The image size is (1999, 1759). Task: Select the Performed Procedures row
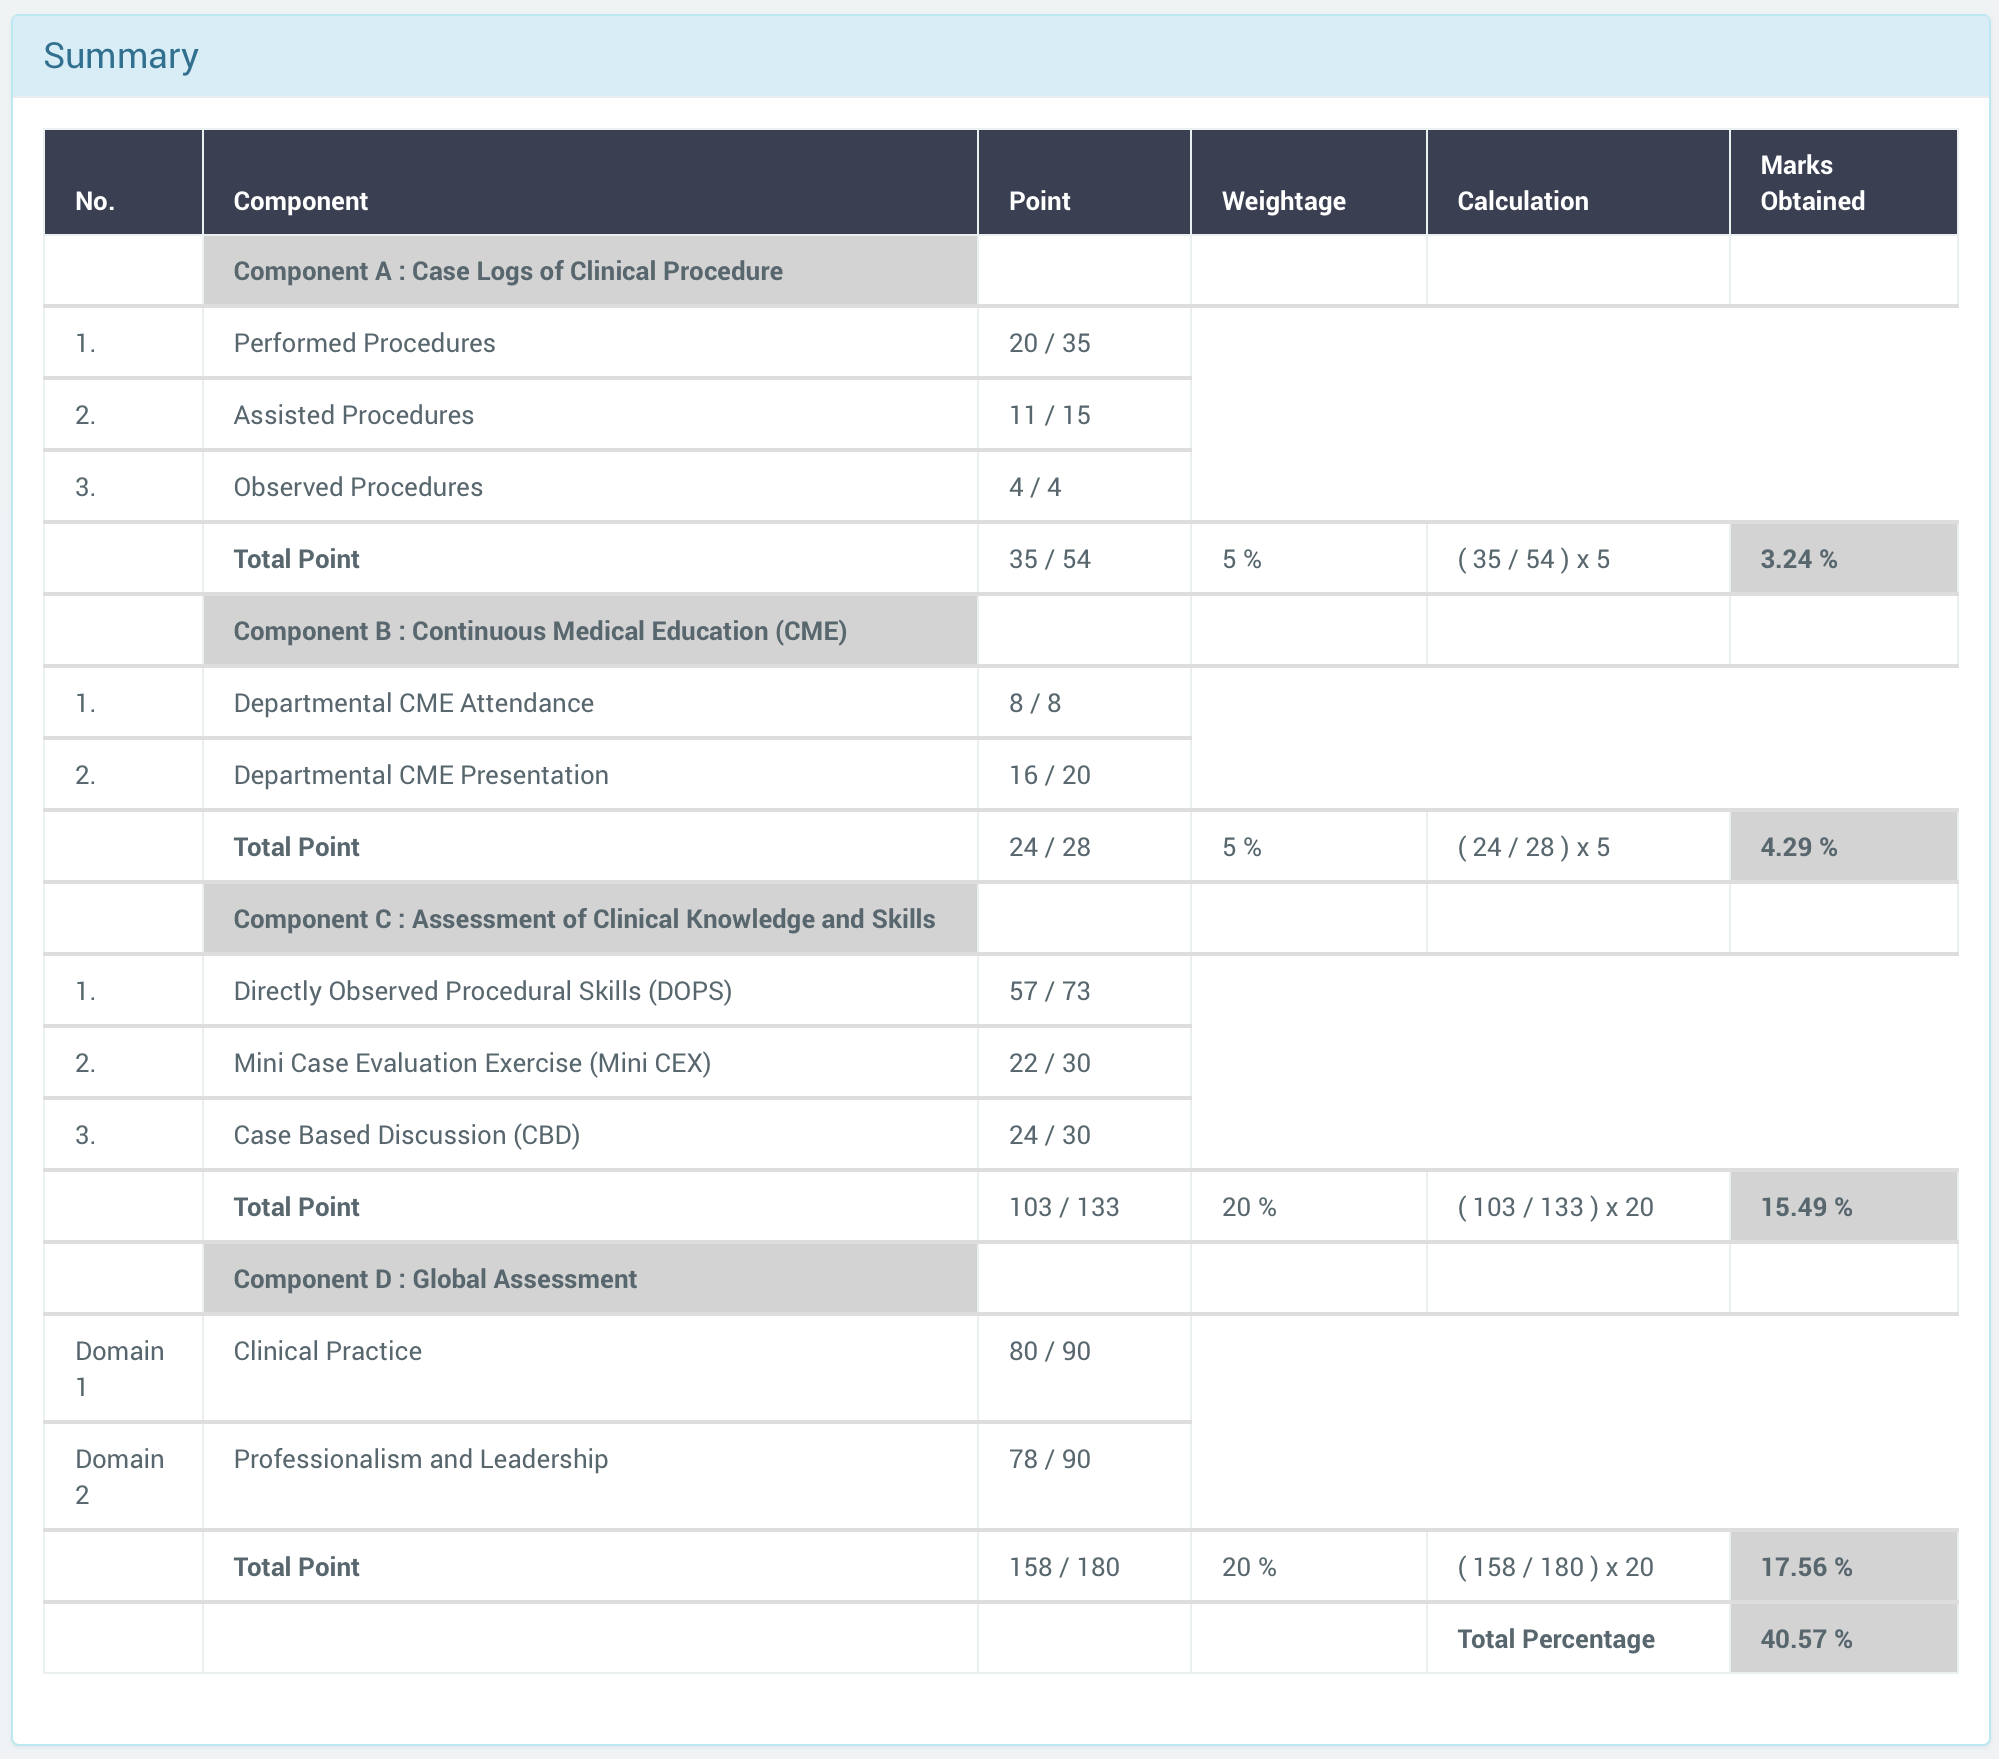(364, 343)
